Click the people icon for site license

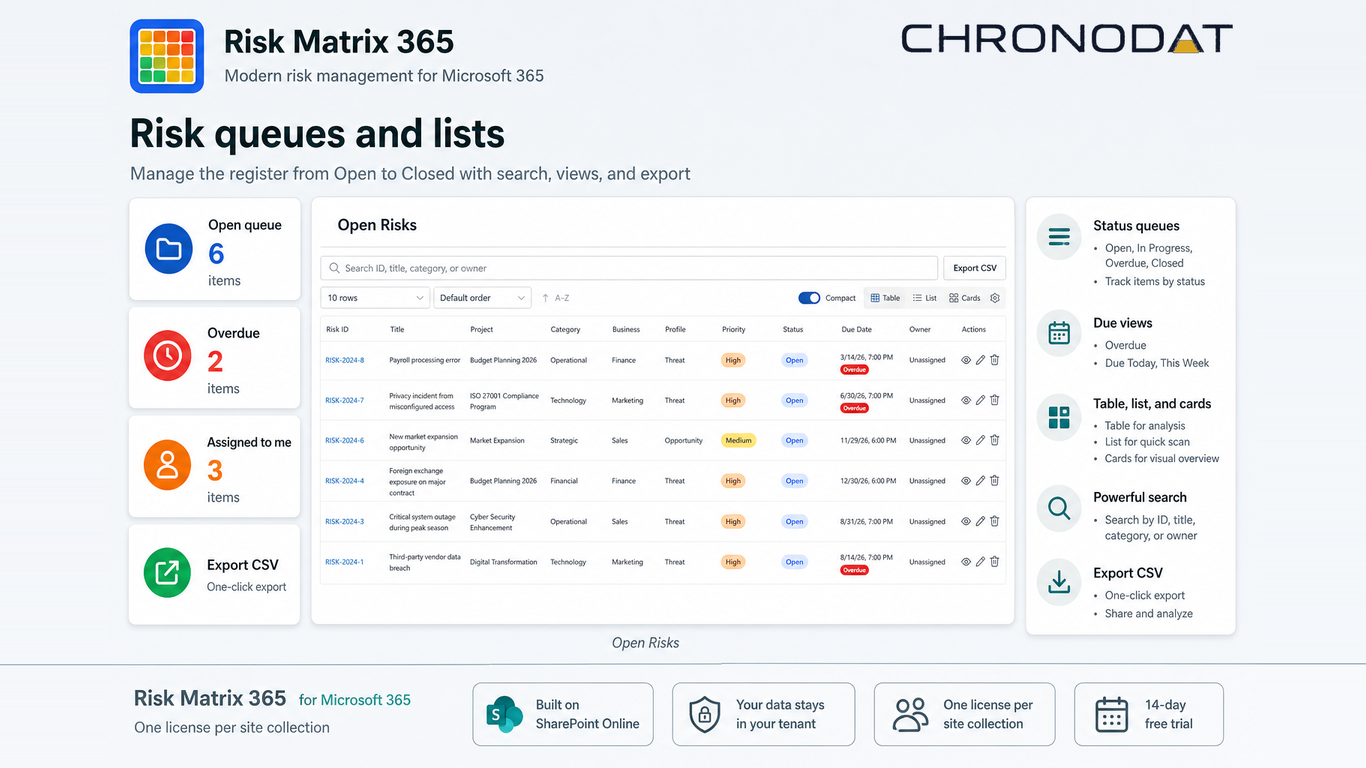coord(910,714)
